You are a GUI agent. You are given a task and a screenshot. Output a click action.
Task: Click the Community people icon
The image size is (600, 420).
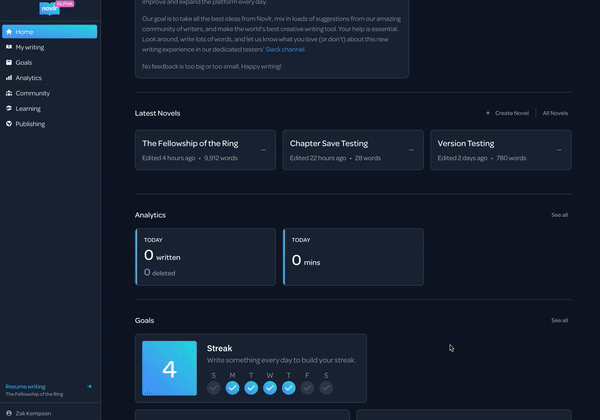click(x=9, y=93)
